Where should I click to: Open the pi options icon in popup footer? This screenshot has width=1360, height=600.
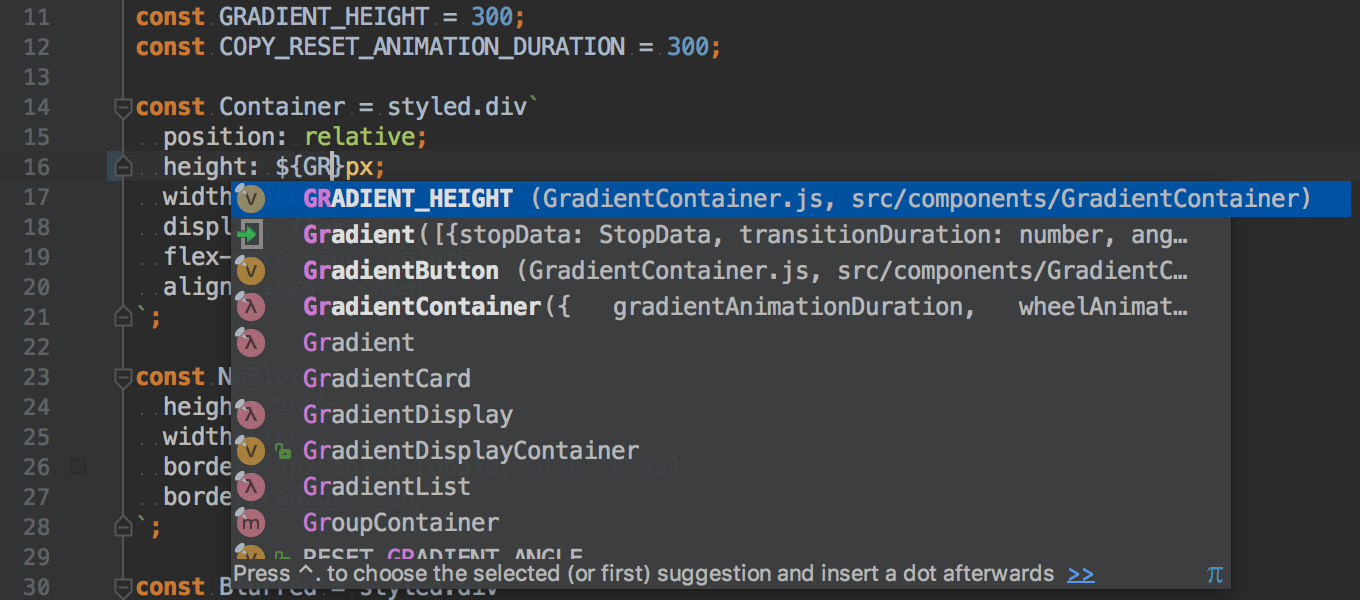click(x=1215, y=575)
